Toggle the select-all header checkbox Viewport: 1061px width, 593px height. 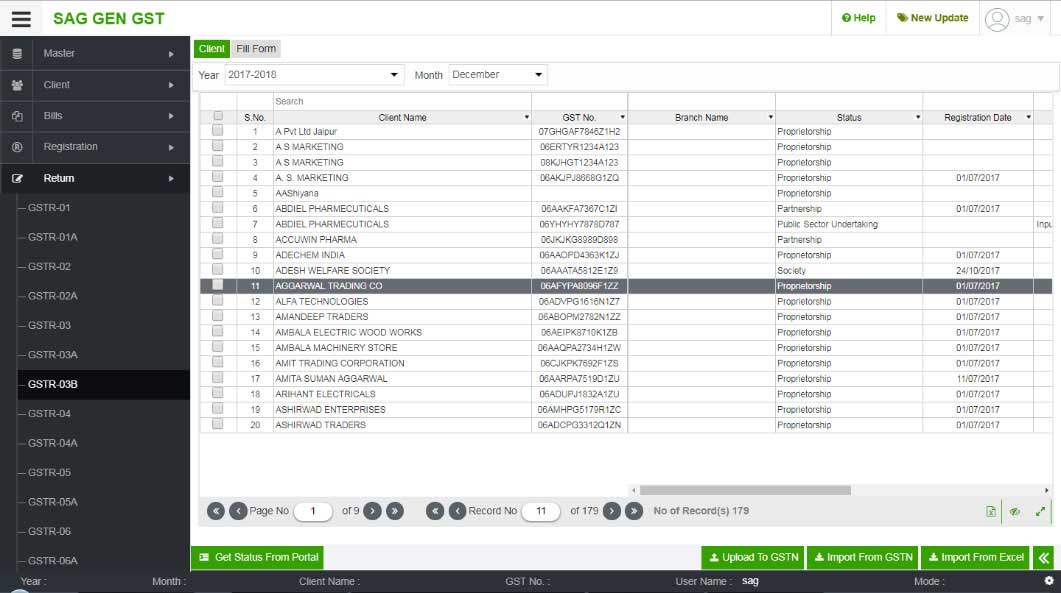(x=218, y=116)
